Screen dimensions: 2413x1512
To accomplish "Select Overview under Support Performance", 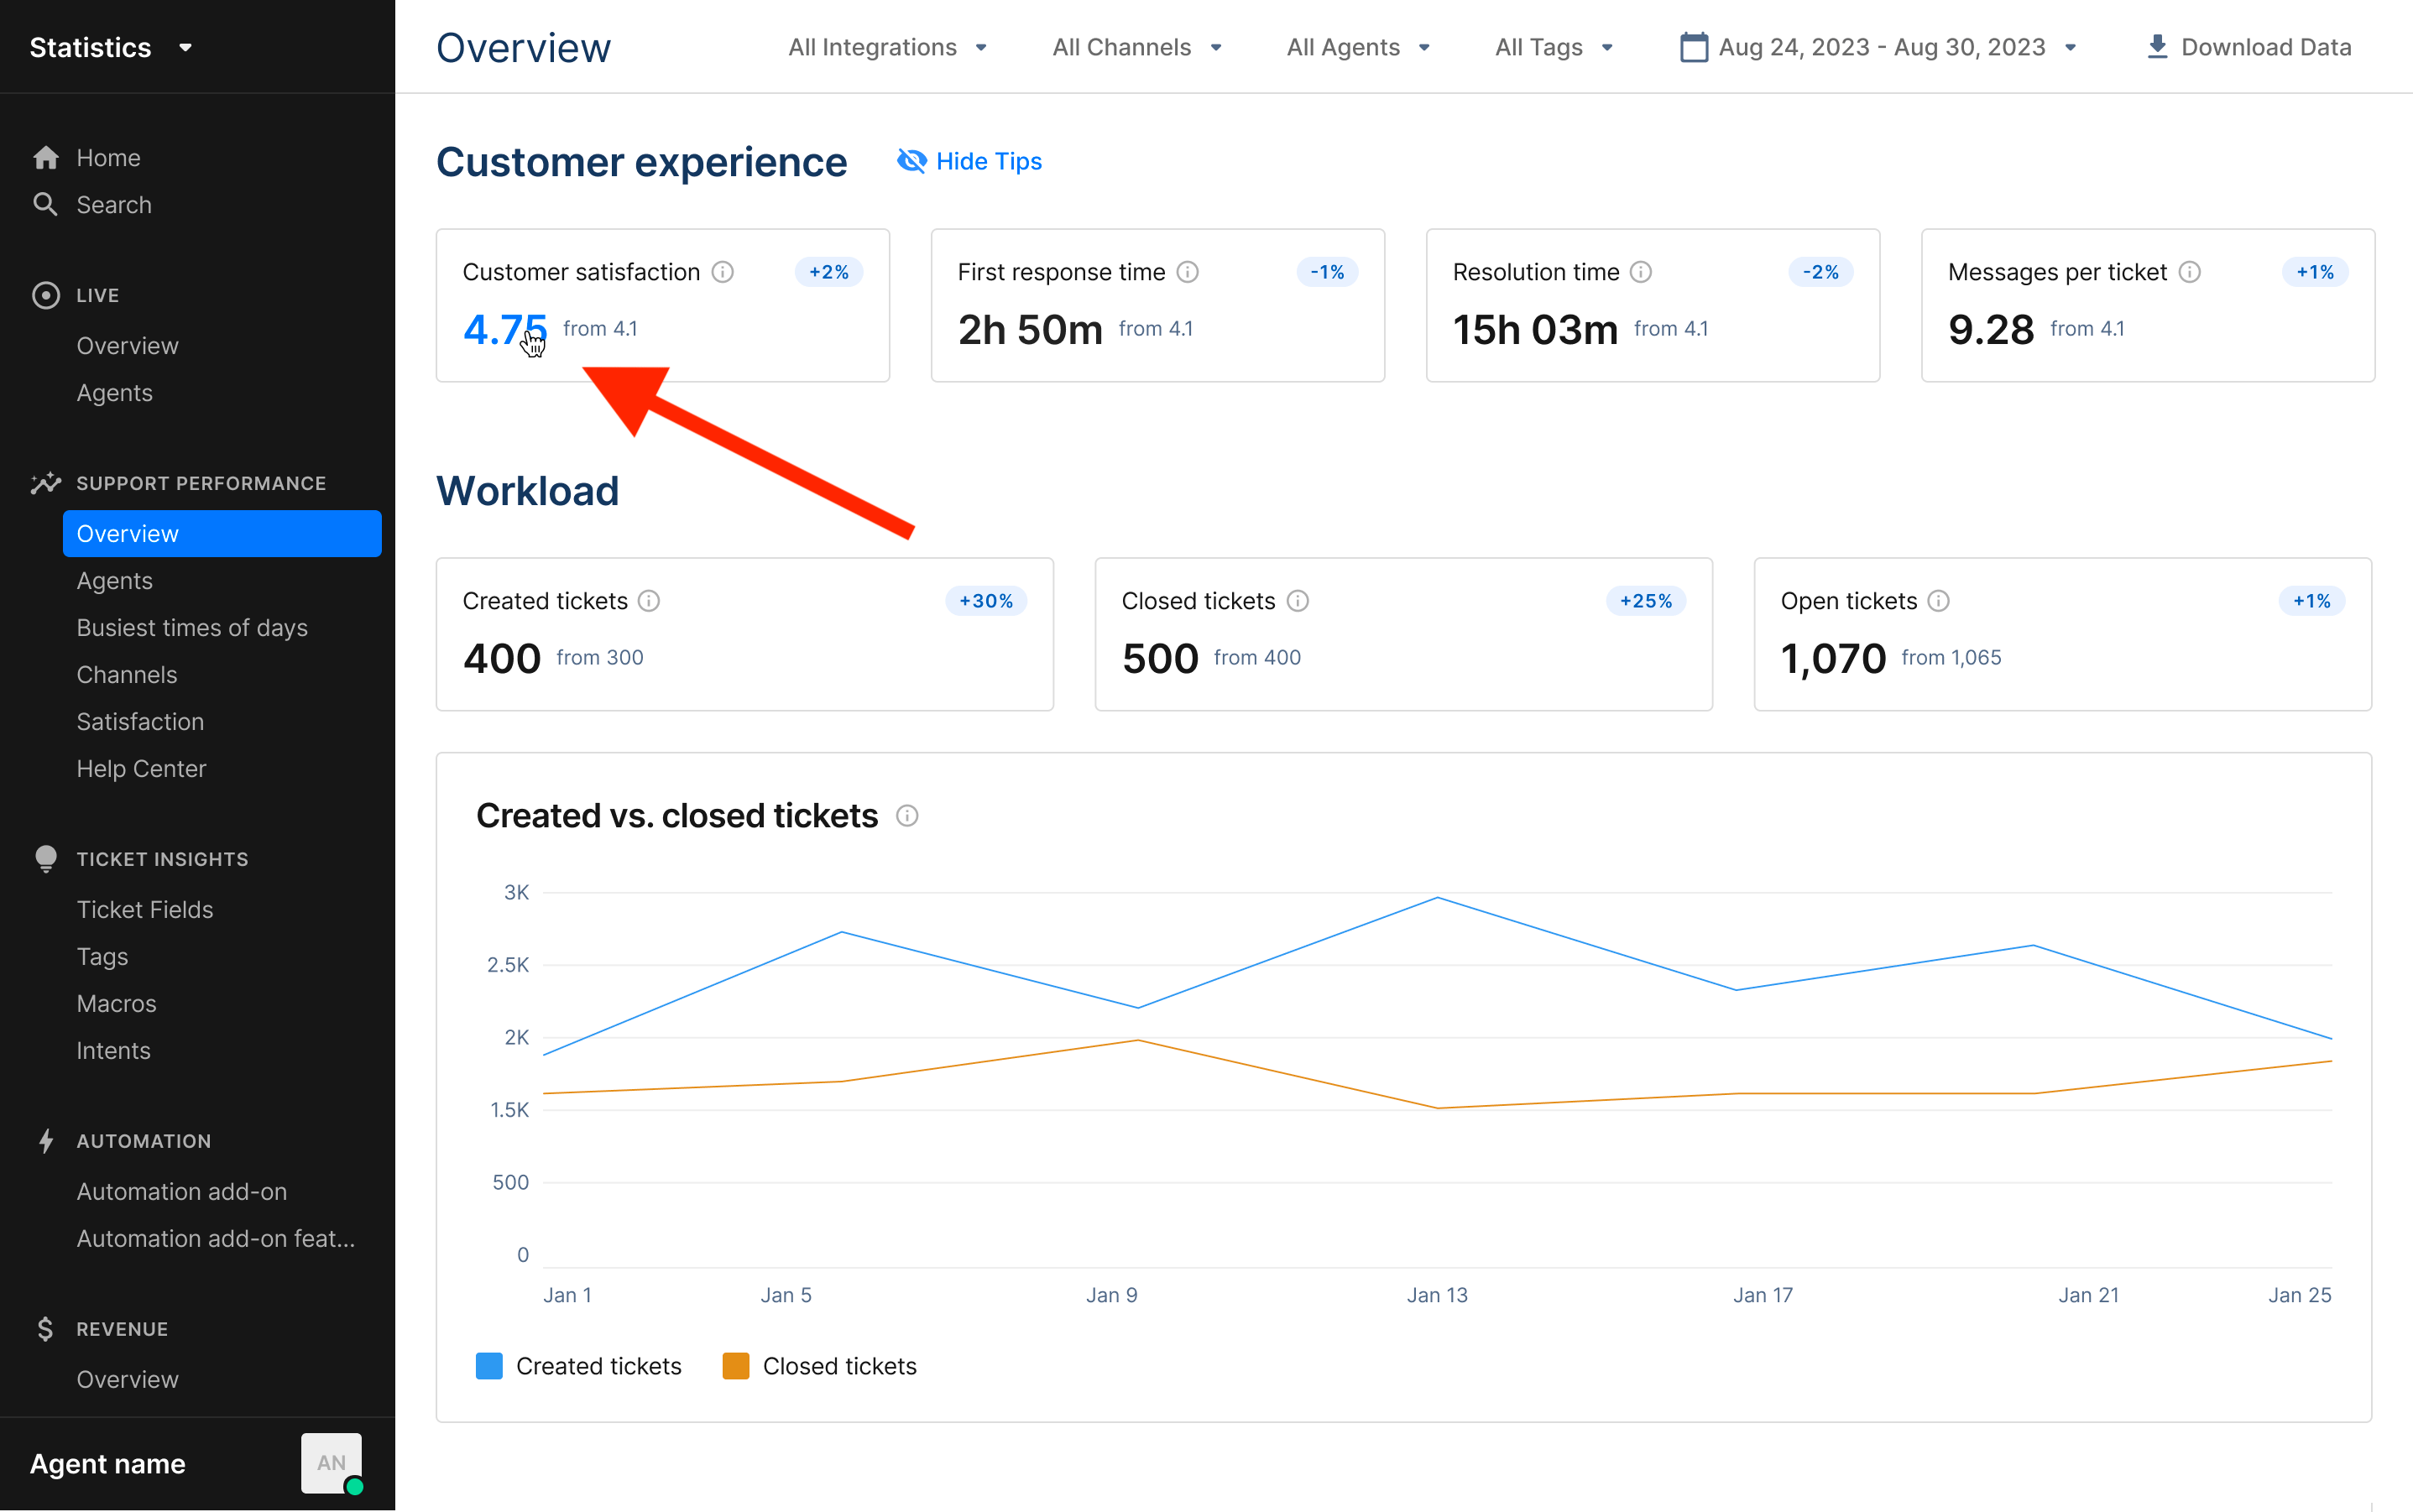I will point(222,534).
